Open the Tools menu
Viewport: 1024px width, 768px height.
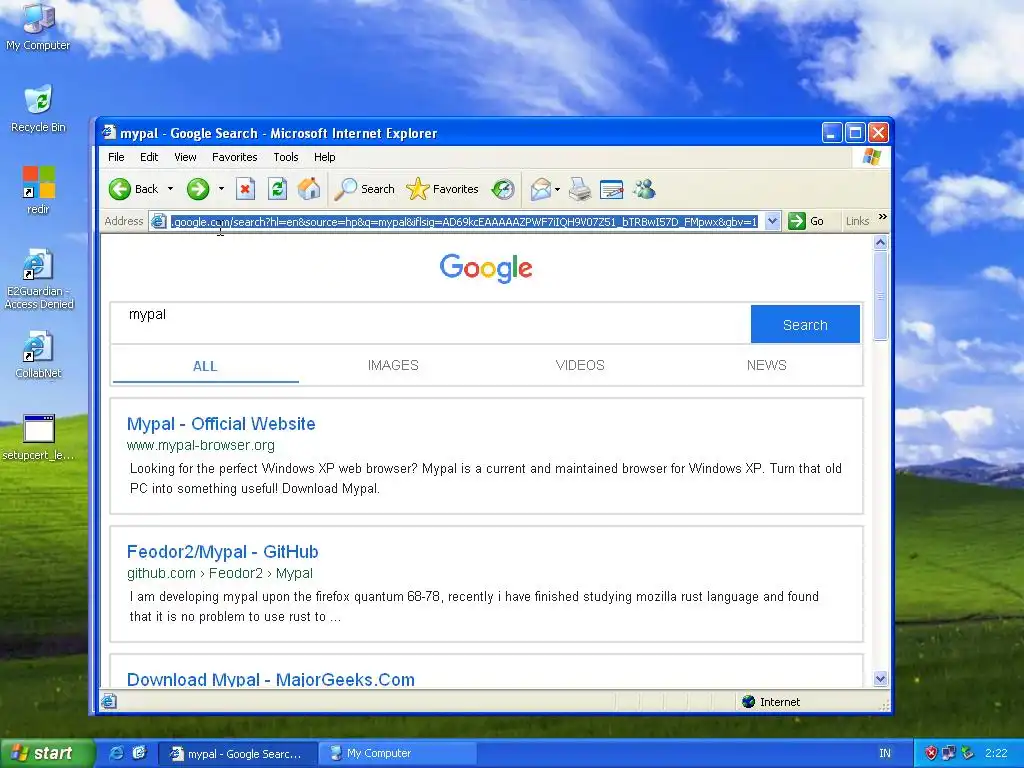click(x=285, y=157)
